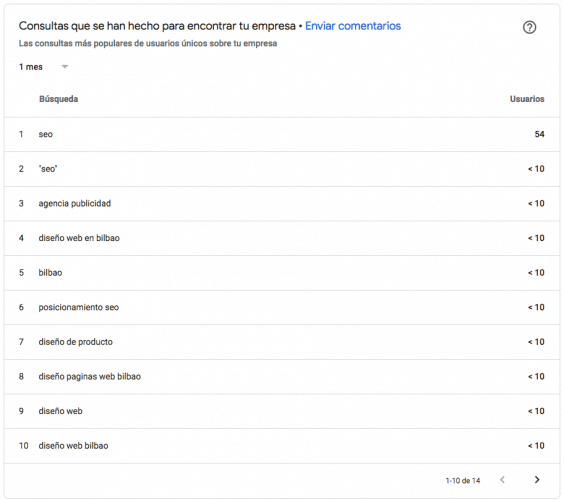Click the '1-10 de 14' pagination text

pos(463,481)
